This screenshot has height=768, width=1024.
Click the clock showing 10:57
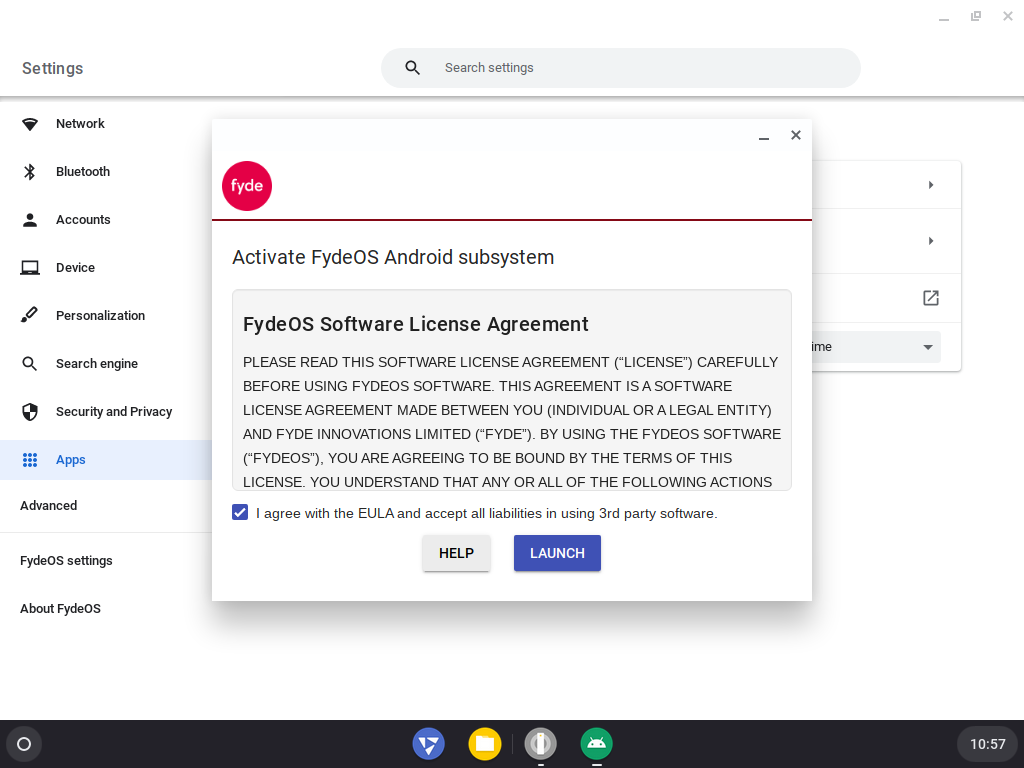click(987, 744)
